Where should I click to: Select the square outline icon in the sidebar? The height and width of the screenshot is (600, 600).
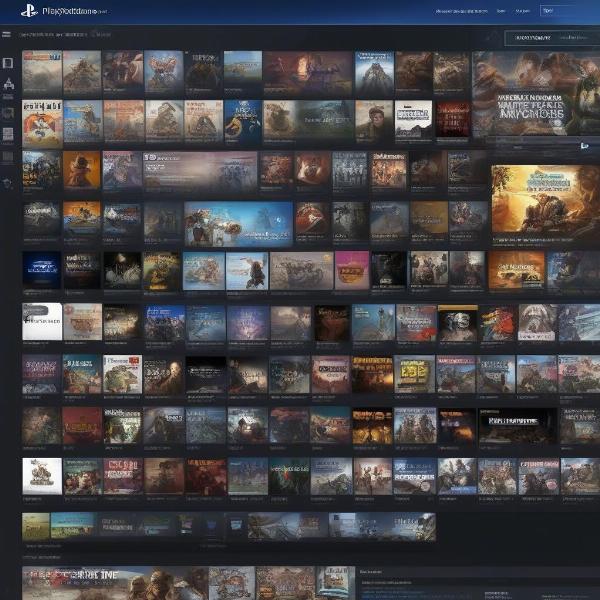coord(8,63)
